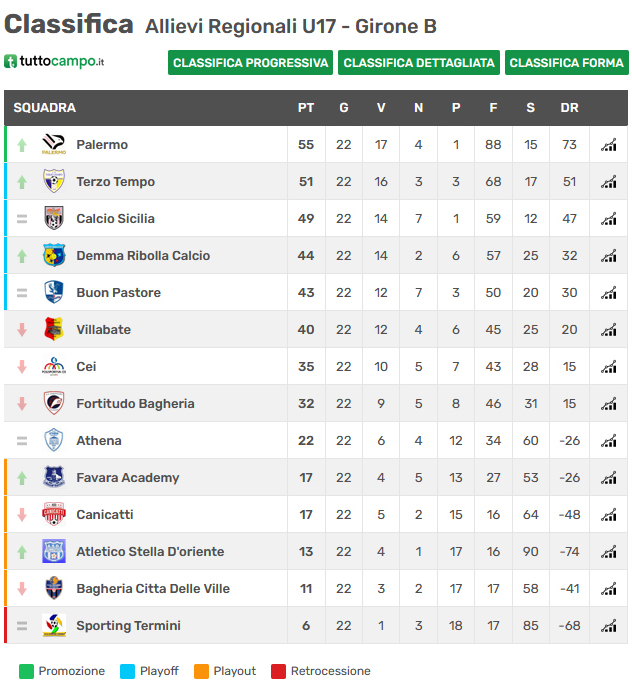
Task: Open the Buon Pastore team link
Action: click(118, 293)
